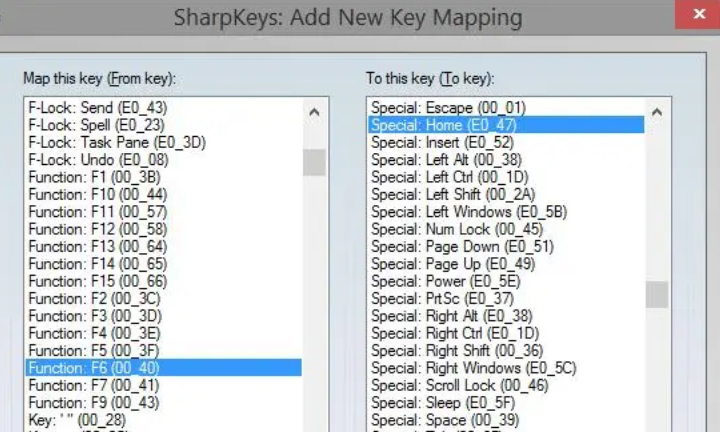The height and width of the screenshot is (432, 720).
Task: Select 'Special: Right Shift (00_36)' row
Action: 506,351
